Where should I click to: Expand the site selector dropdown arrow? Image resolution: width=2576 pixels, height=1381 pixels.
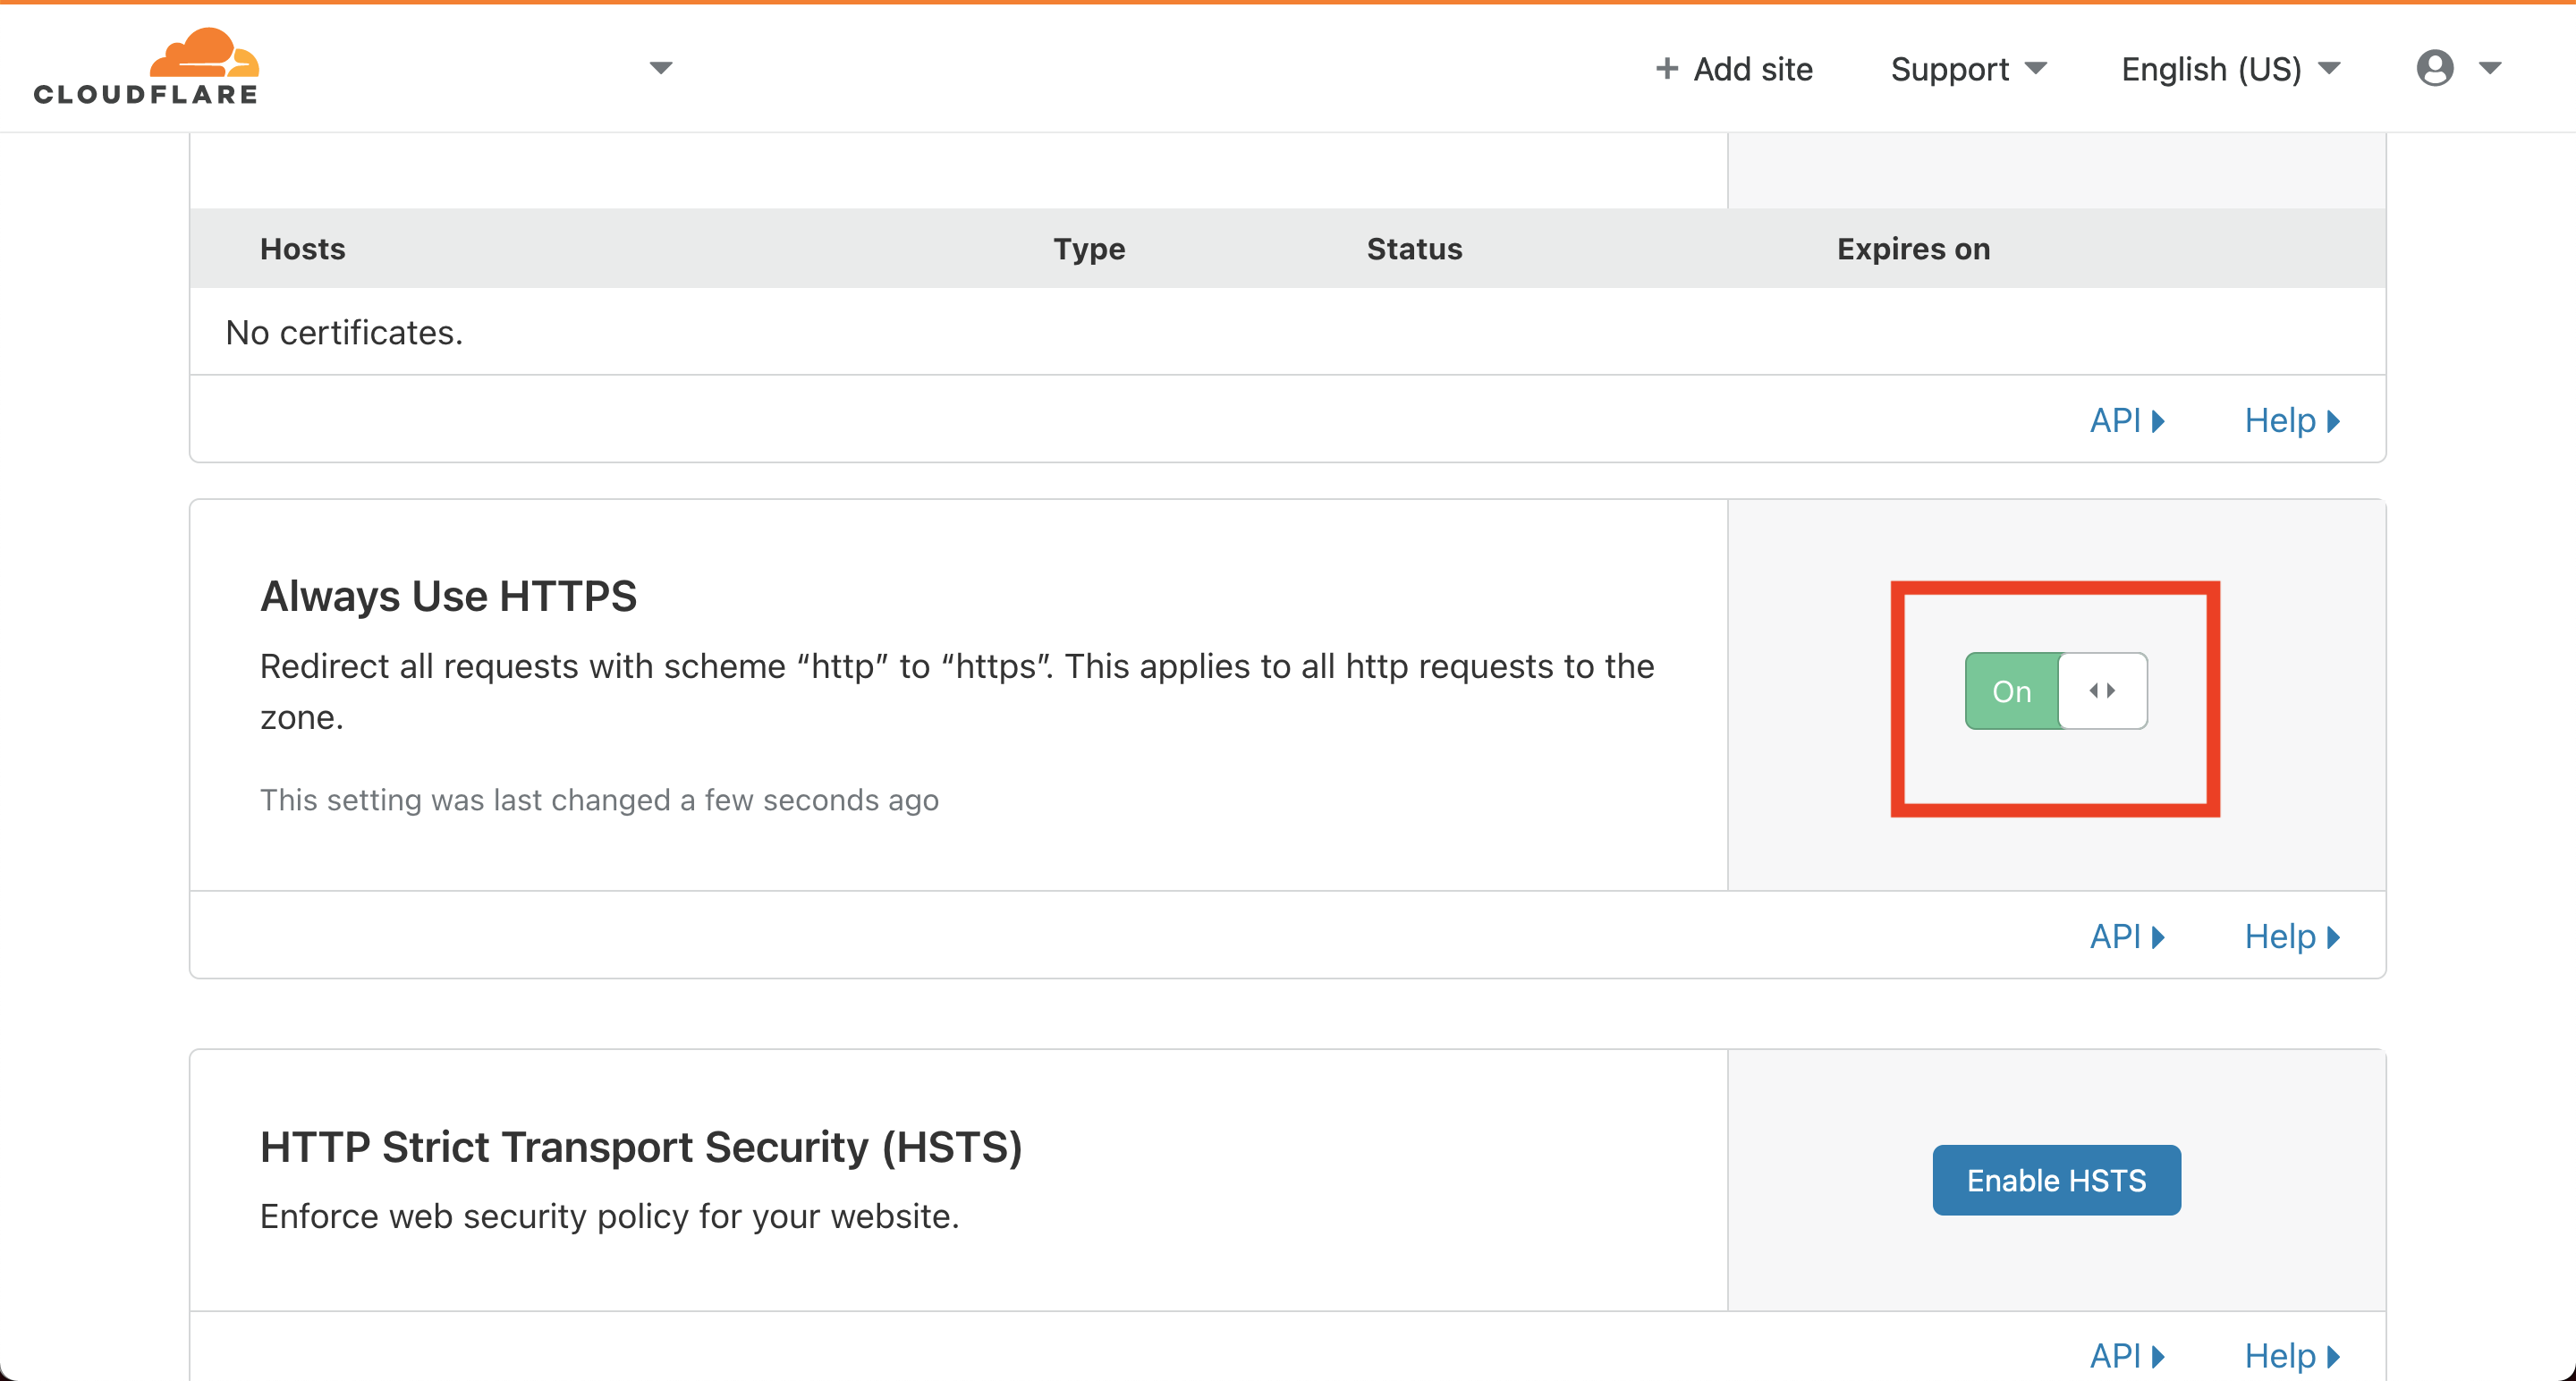(660, 68)
